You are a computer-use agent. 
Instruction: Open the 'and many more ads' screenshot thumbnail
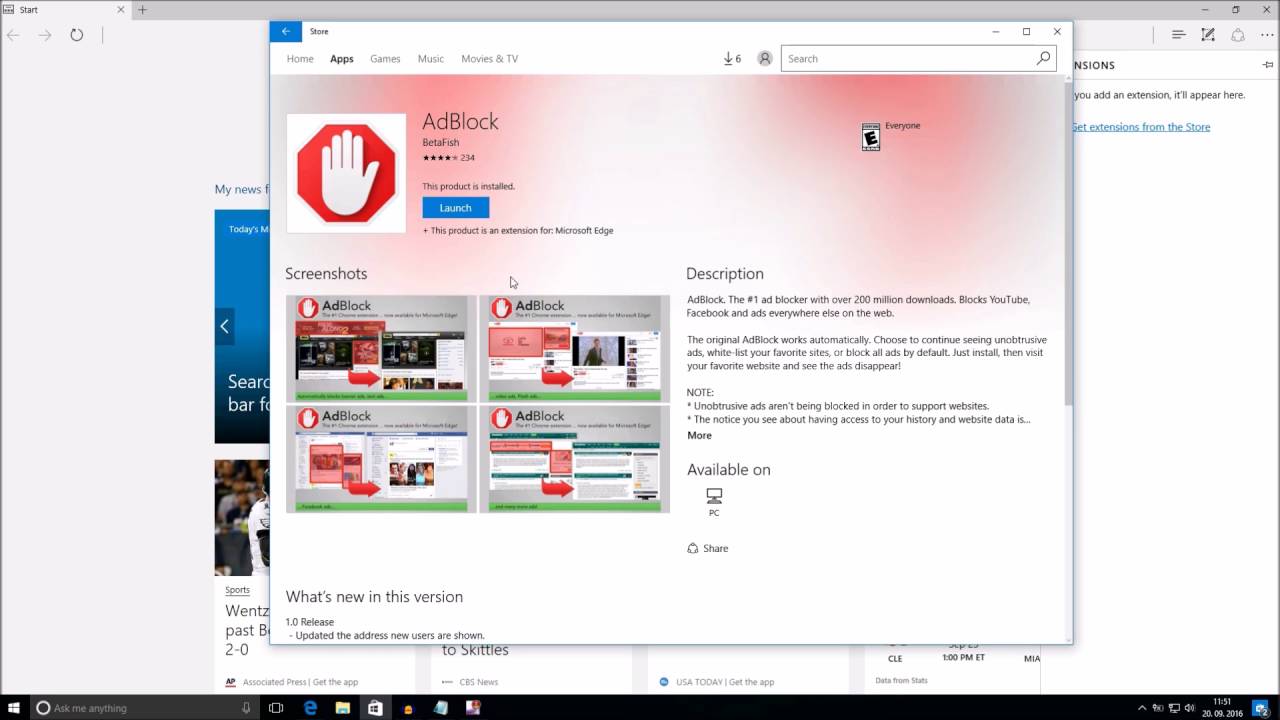tap(574, 459)
